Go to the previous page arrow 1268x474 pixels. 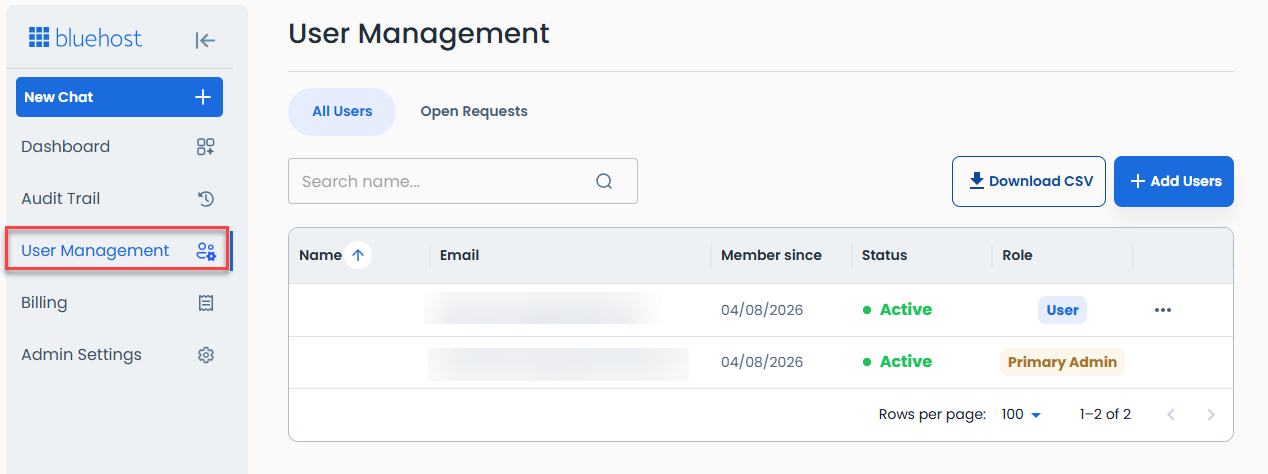click(x=1171, y=415)
